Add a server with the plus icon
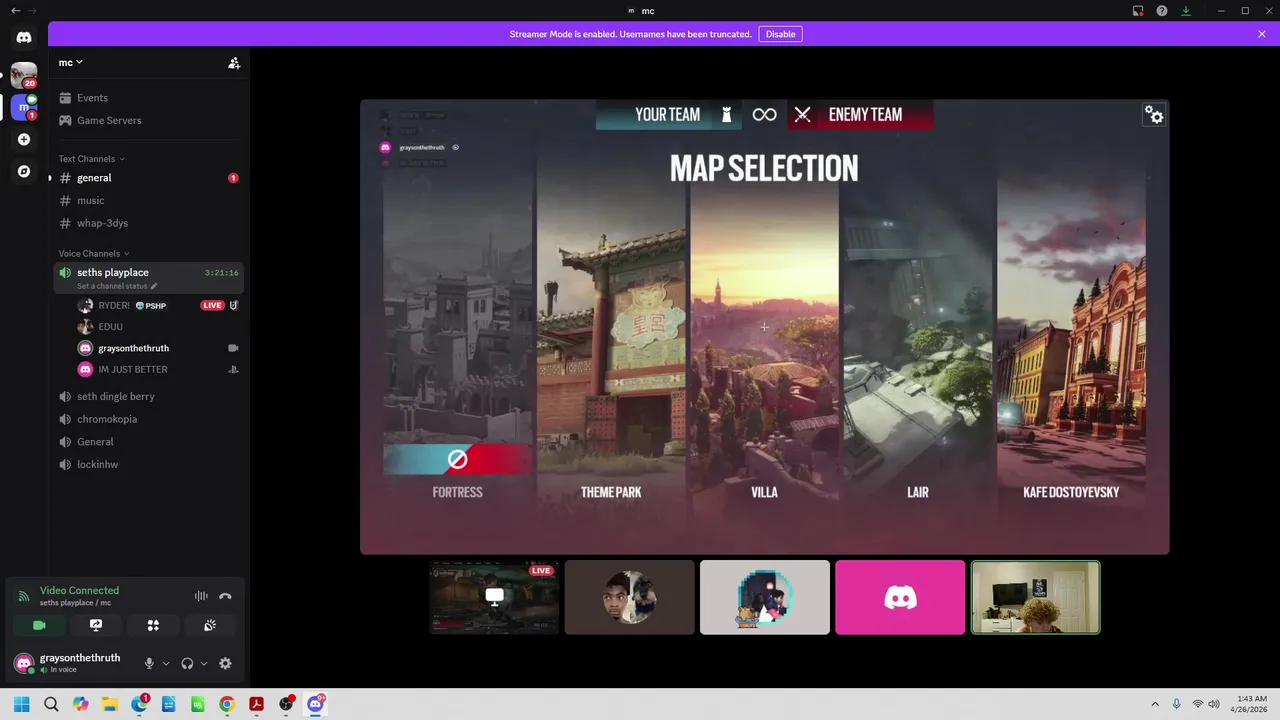Viewport: 1280px width, 720px height. [x=24, y=139]
